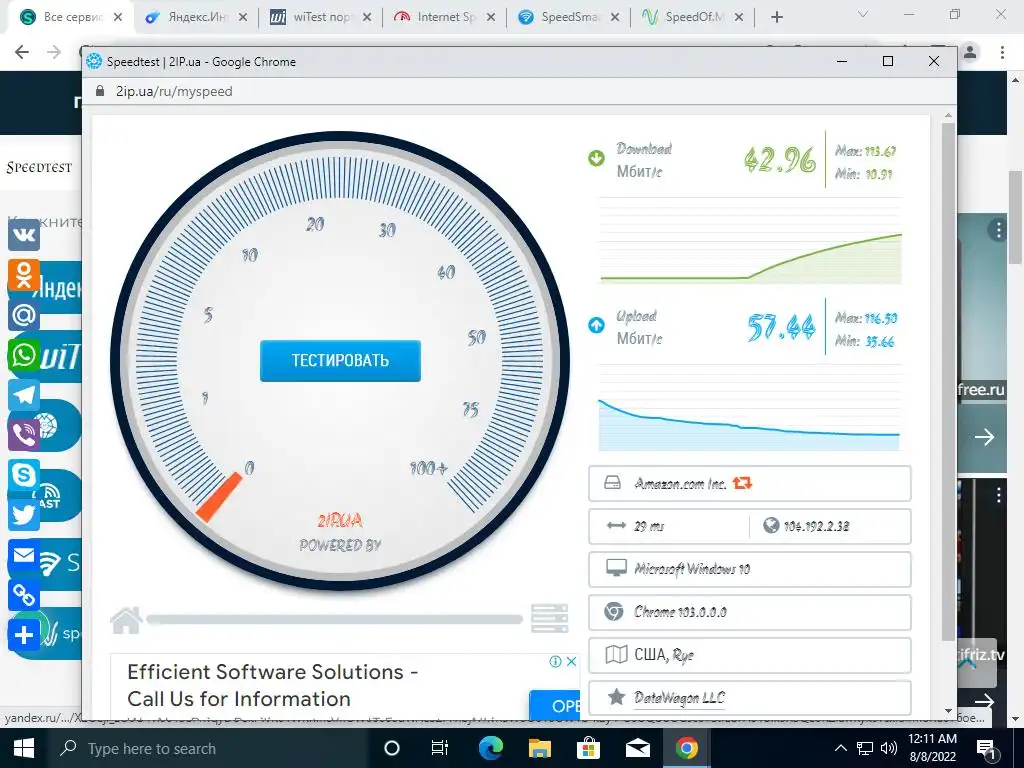The height and width of the screenshot is (768, 1024).
Task: Open a new tab in background Chrome
Action: [776, 17]
